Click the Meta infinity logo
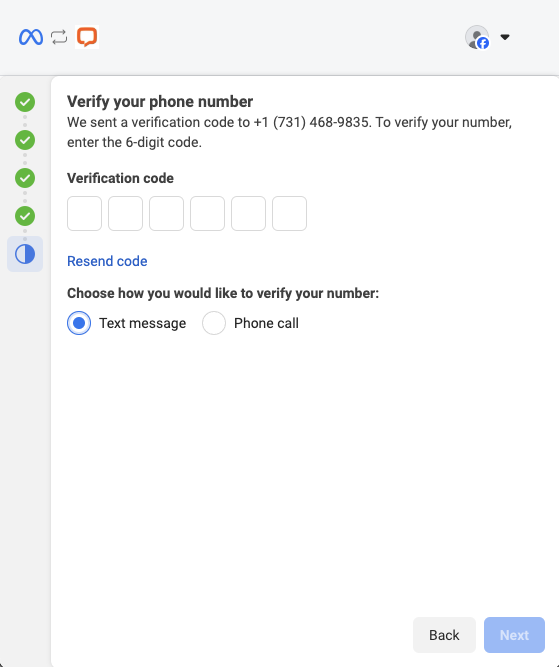This screenshot has height=667, width=559. point(31,37)
